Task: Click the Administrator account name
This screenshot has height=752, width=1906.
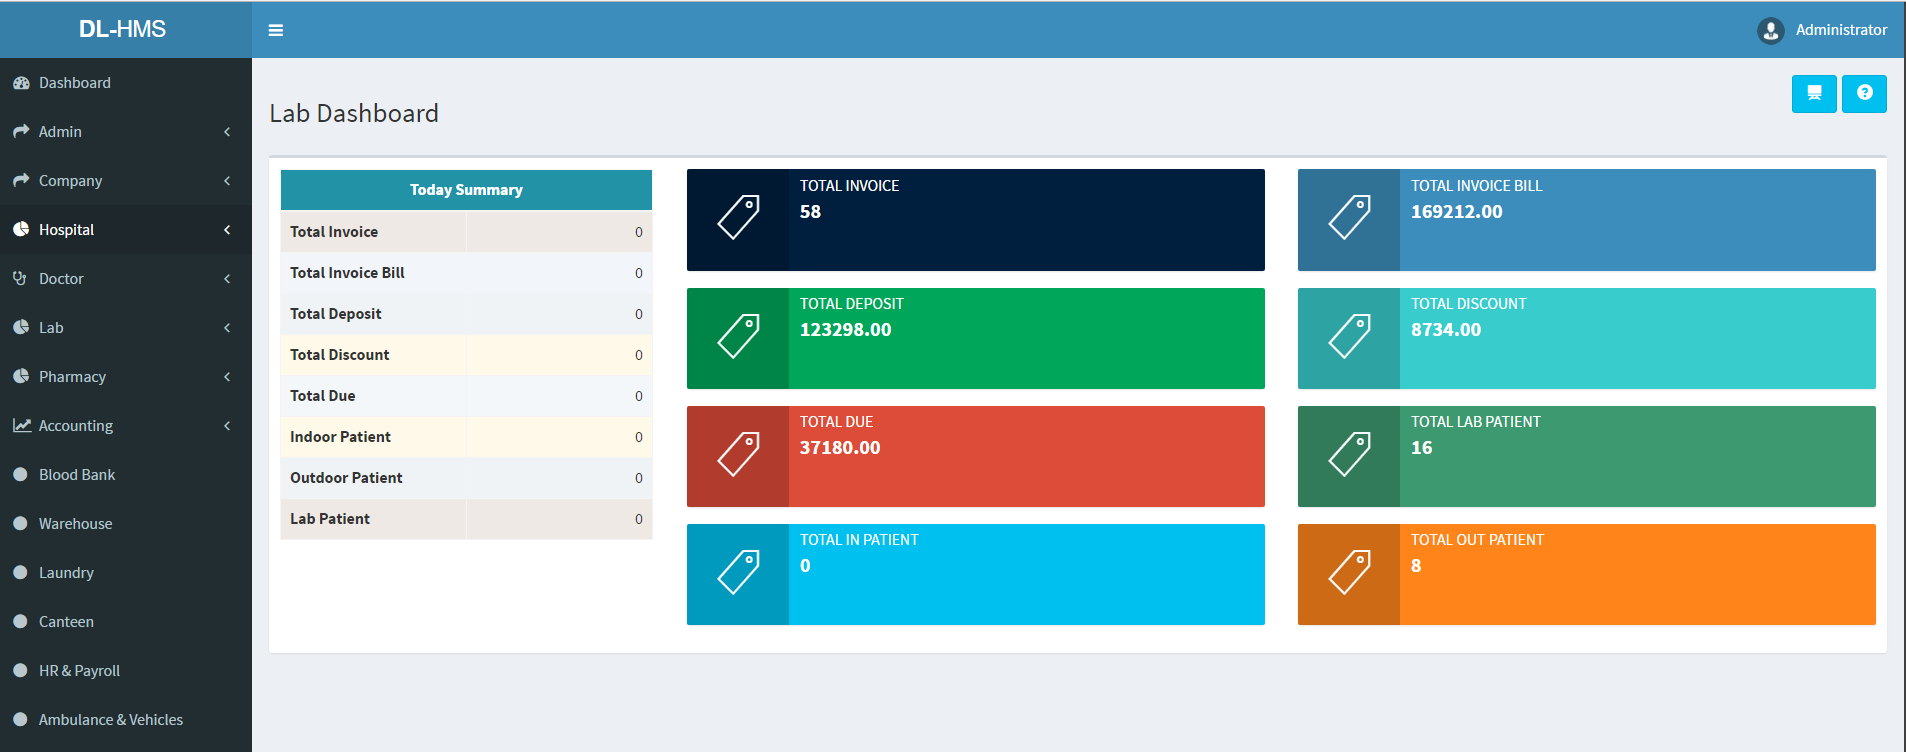Action: (1840, 30)
